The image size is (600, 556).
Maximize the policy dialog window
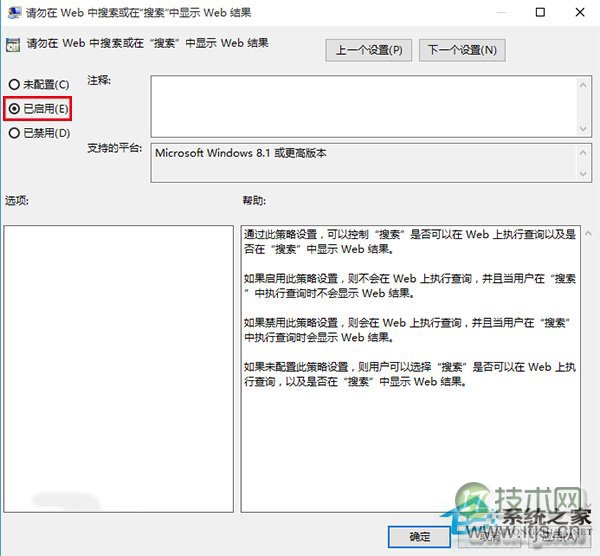540,12
